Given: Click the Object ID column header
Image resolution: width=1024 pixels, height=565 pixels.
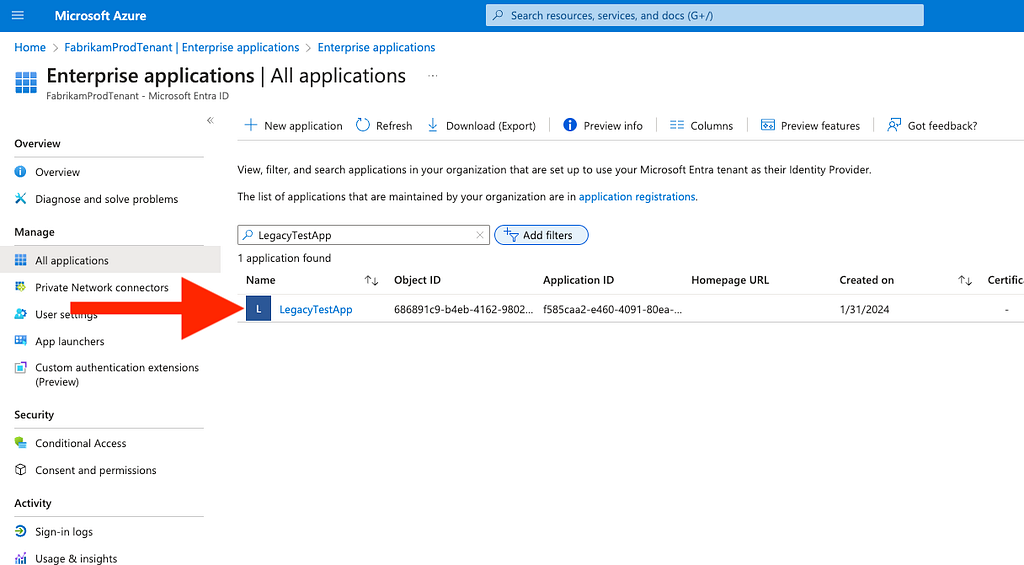Looking at the screenshot, I should (x=417, y=280).
